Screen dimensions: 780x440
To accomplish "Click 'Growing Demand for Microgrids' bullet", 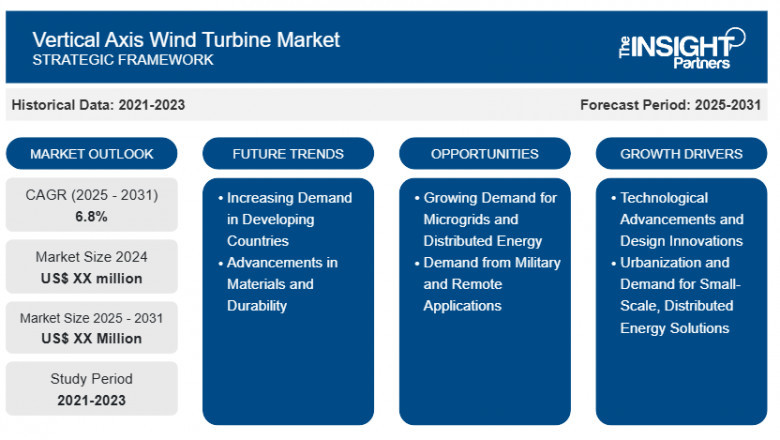I will (486, 219).
